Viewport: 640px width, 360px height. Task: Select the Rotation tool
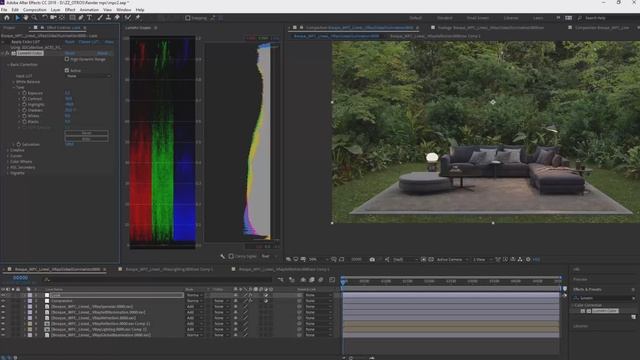click(x=44, y=18)
